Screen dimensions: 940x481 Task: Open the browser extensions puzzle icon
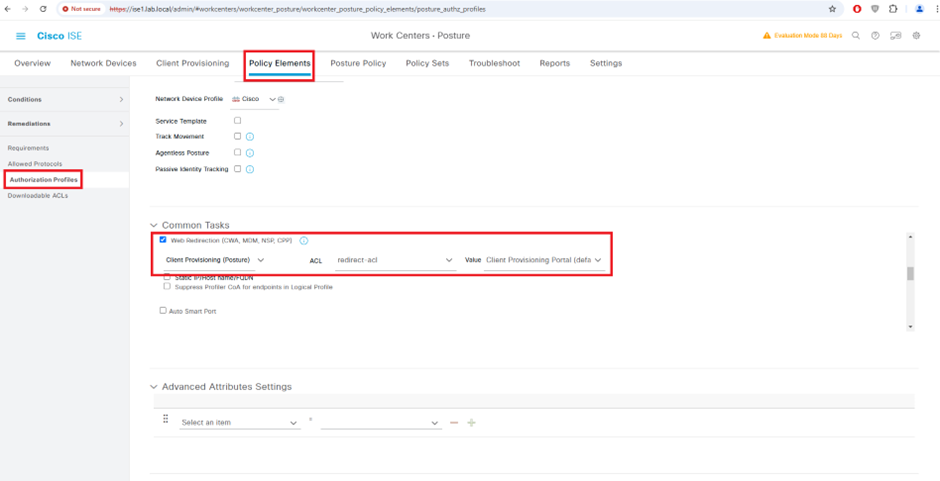(x=893, y=9)
